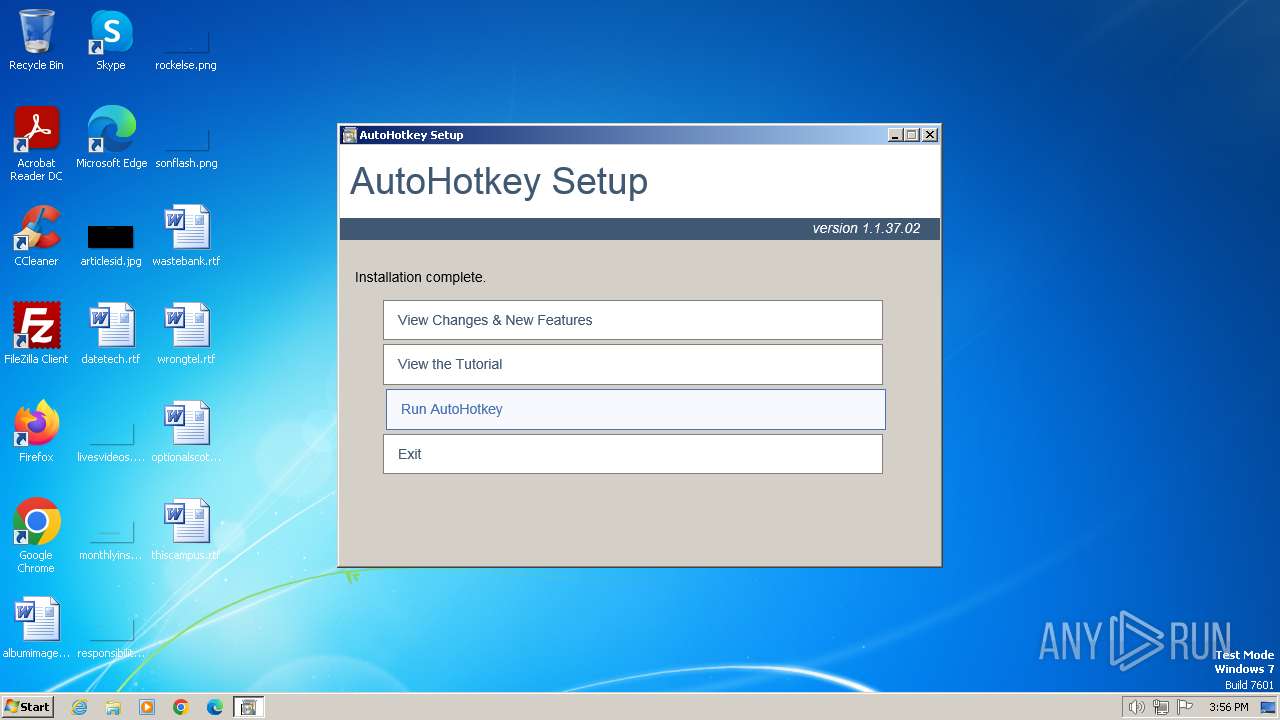Open Chrome from the taskbar
The height and width of the screenshot is (720, 1280).
[x=181, y=707]
